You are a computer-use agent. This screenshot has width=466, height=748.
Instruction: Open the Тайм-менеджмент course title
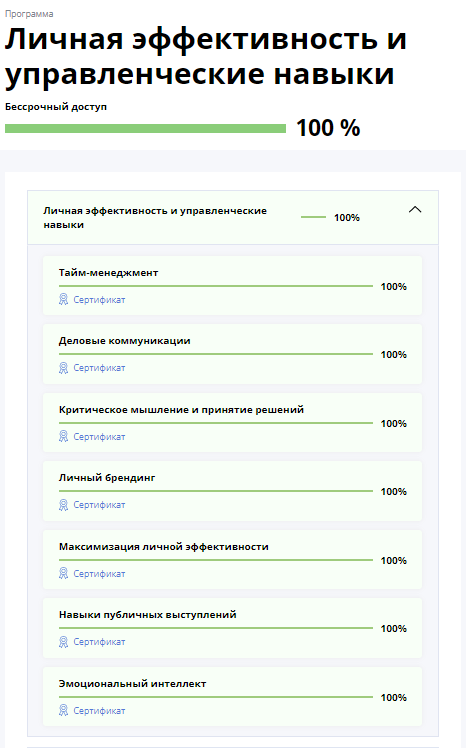click(108, 273)
